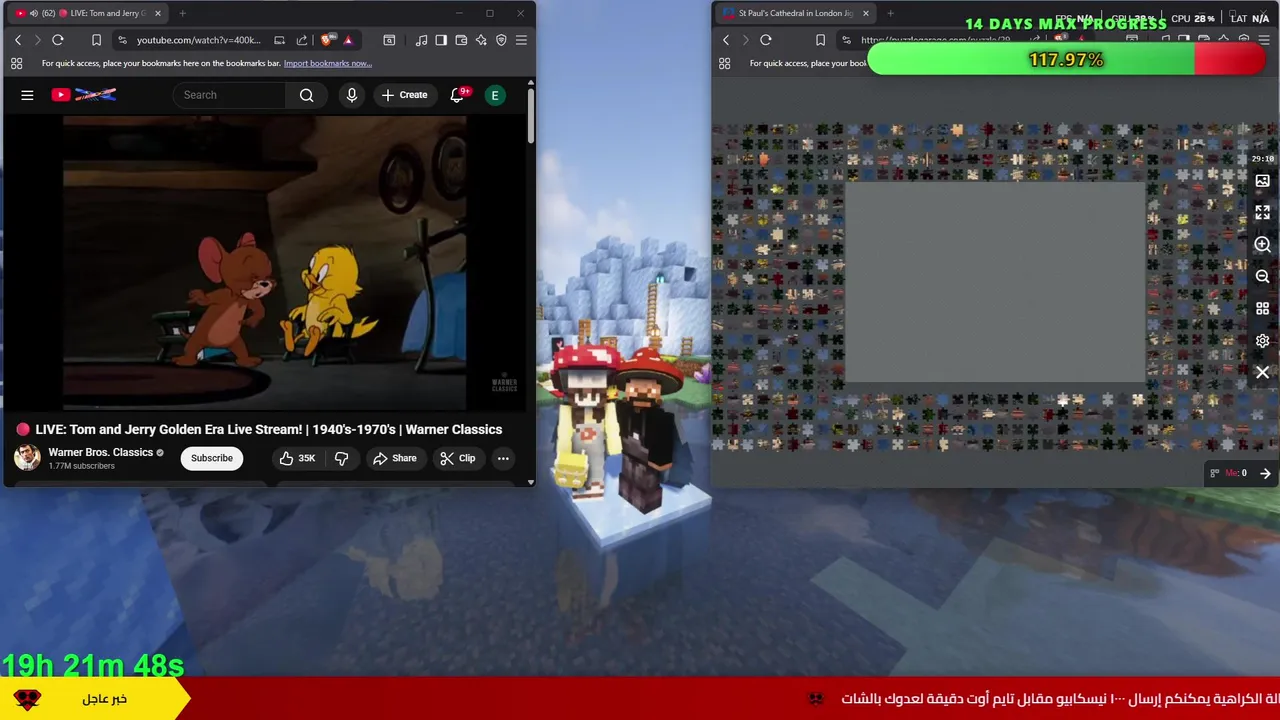The height and width of the screenshot is (720, 1280).
Task: Open a new tab in YouTube window
Action: (182, 13)
